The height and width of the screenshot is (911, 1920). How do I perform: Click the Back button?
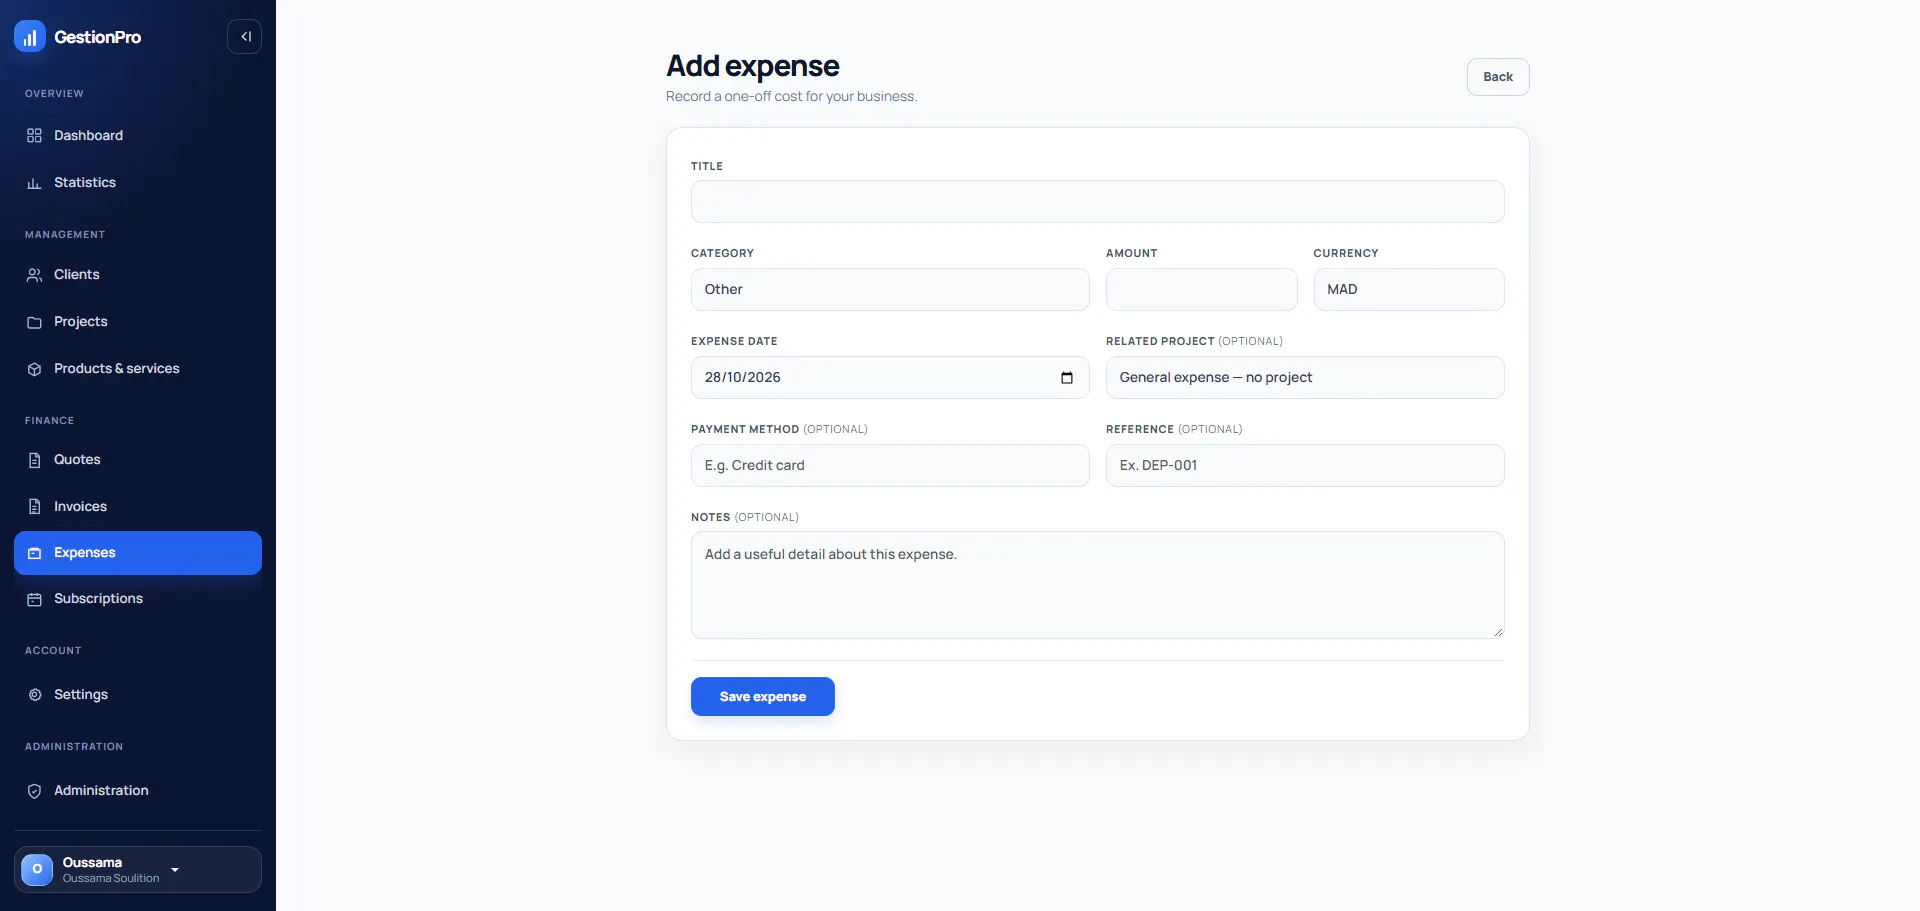click(1498, 77)
